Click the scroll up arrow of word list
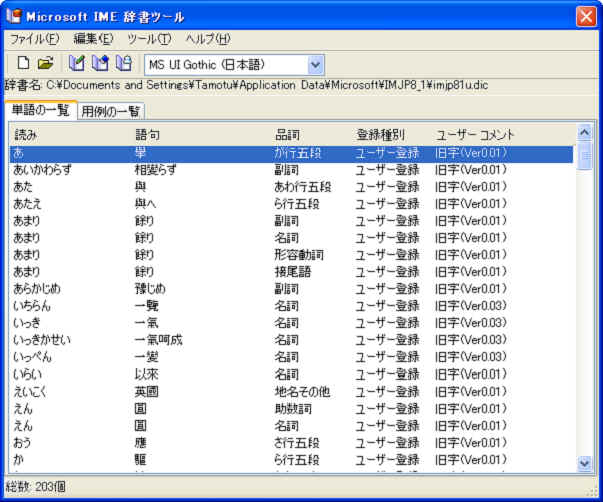The width and height of the screenshot is (603, 502). (585, 131)
